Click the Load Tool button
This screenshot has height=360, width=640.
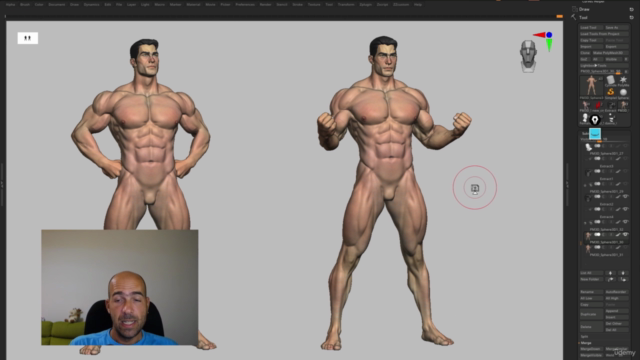tap(592, 27)
